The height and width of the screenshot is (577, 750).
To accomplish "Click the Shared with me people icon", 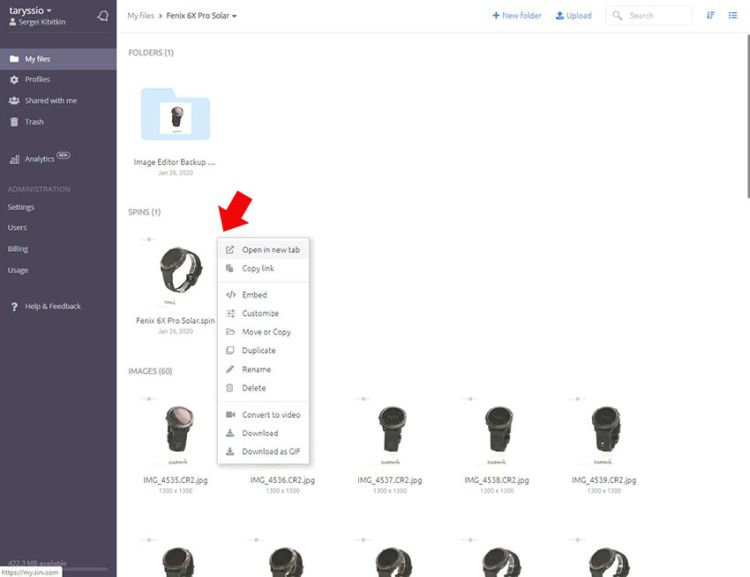I will click(x=14, y=100).
